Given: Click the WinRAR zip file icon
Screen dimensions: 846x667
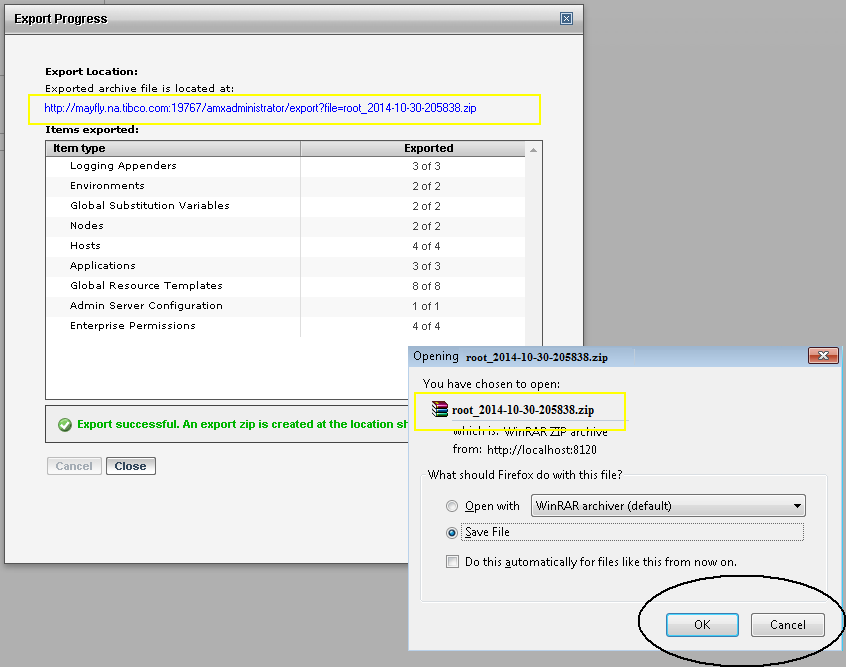Looking at the screenshot, I should coord(440,409).
